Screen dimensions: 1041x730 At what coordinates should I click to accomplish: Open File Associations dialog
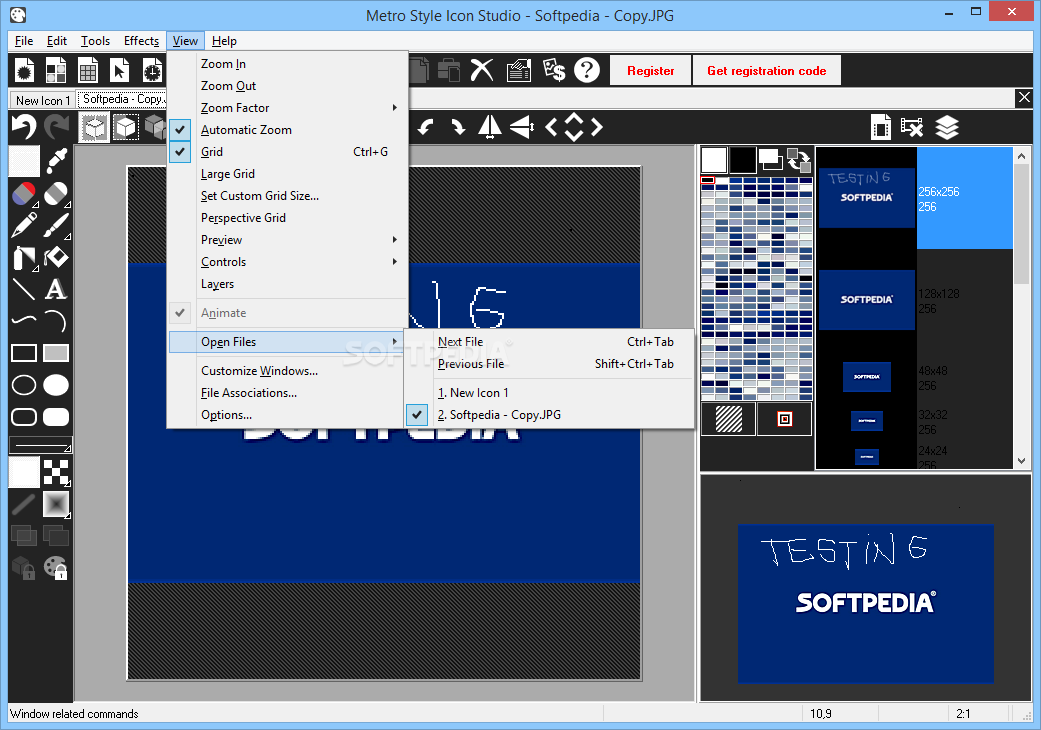(x=287, y=393)
